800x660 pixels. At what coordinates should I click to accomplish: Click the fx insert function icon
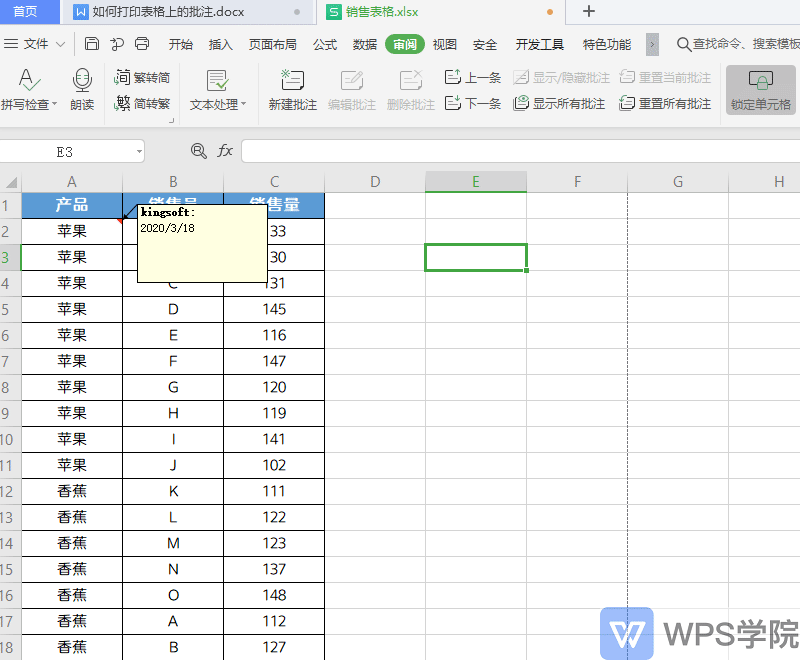point(225,151)
